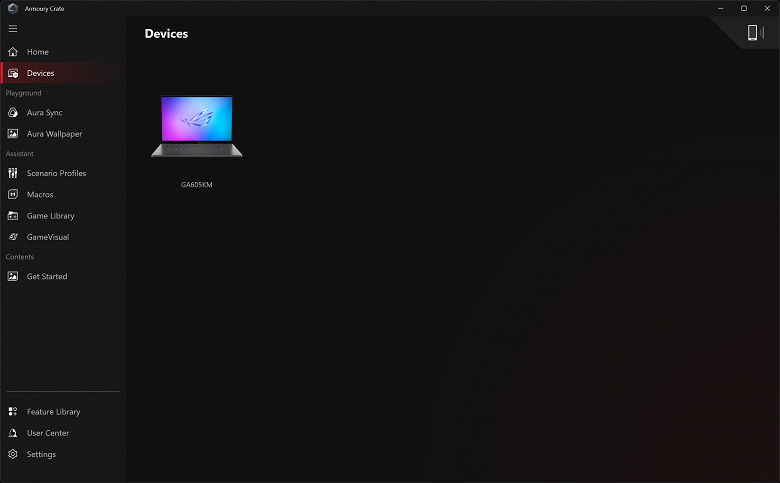The image size is (780, 483).
Task: Open Settings label
Action: tap(41, 455)
